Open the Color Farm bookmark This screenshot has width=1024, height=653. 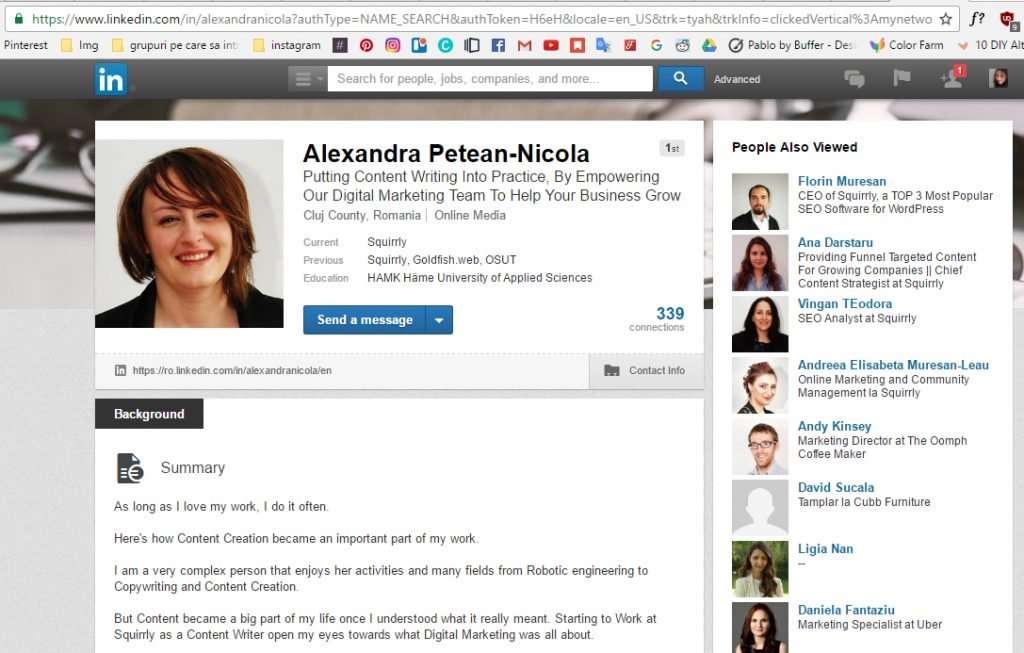point(907,45)
